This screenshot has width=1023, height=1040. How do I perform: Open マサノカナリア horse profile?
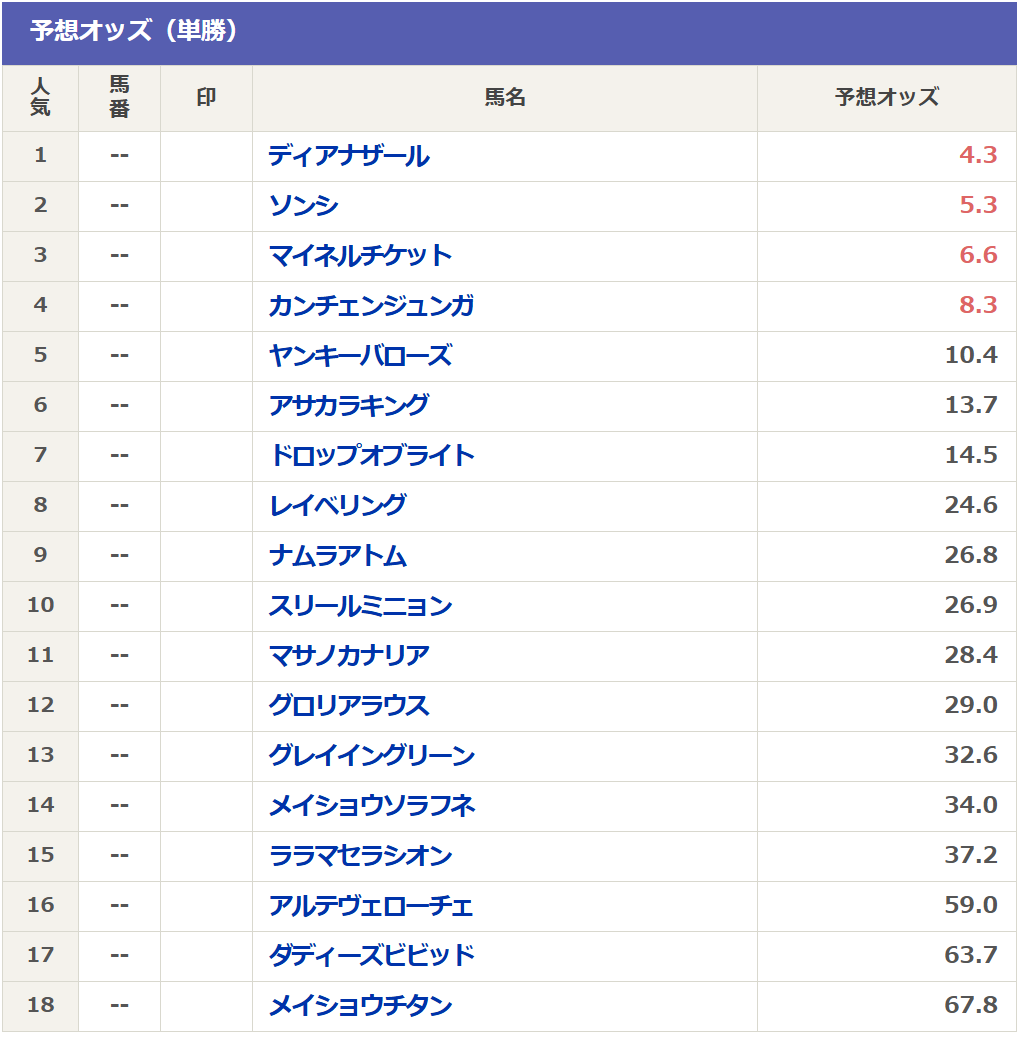tap(348, 656)
